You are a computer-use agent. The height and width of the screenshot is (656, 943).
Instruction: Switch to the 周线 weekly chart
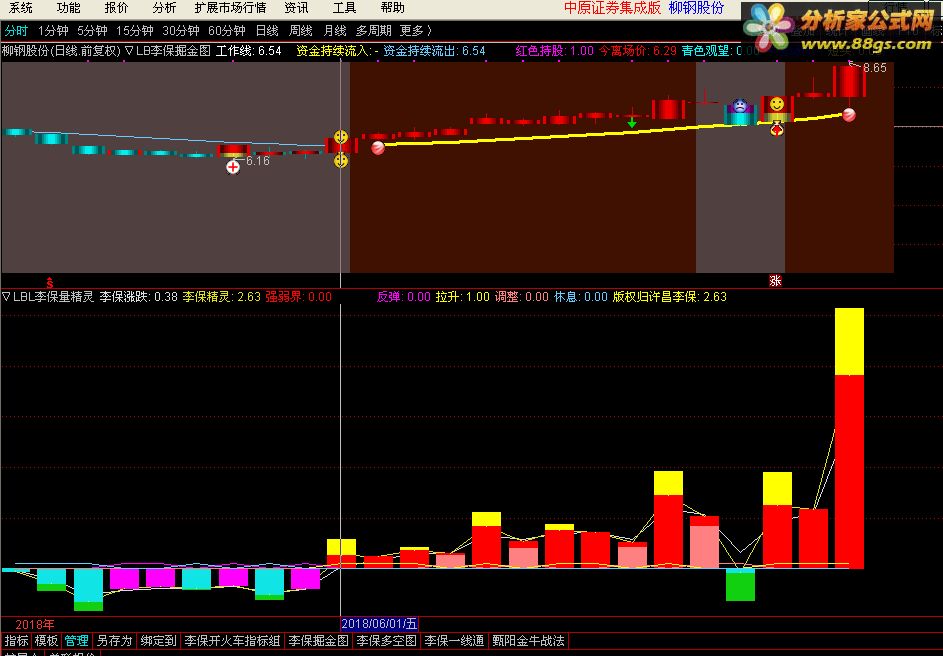pyautogui.click(x=301, y=31)
